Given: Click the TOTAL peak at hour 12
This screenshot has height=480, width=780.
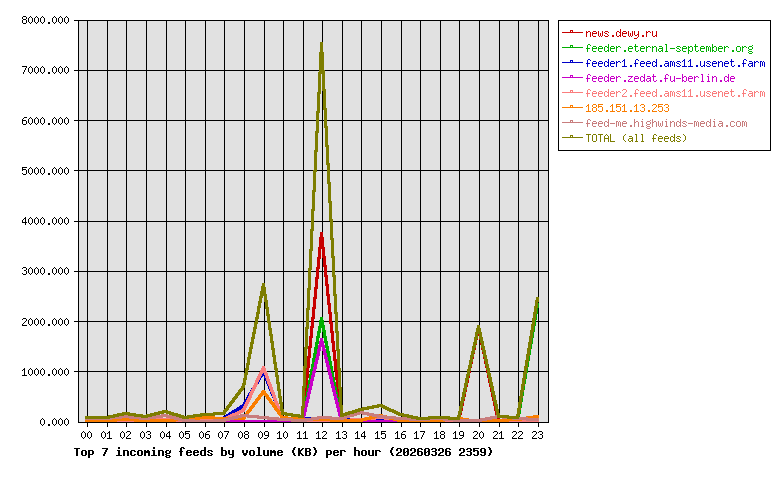Looking at the screenshot, I should 322,44.
